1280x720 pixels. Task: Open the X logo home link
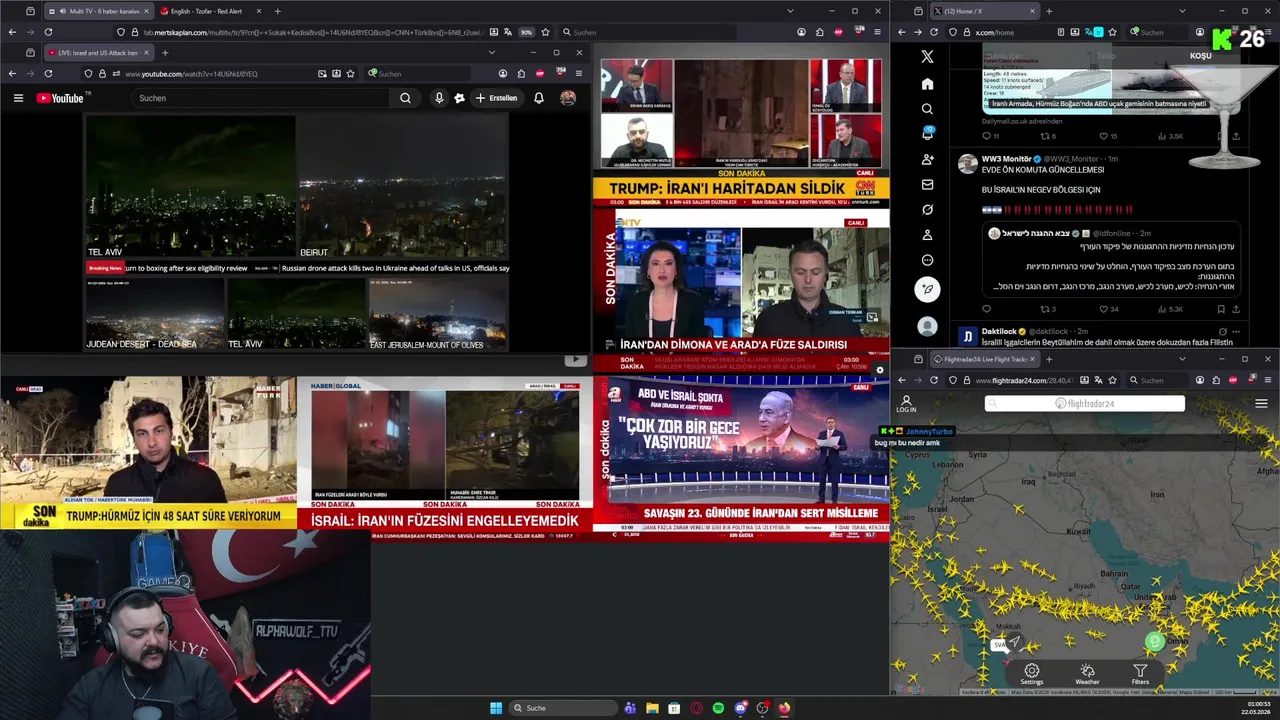pyautogui.click(x=927, y=57)
